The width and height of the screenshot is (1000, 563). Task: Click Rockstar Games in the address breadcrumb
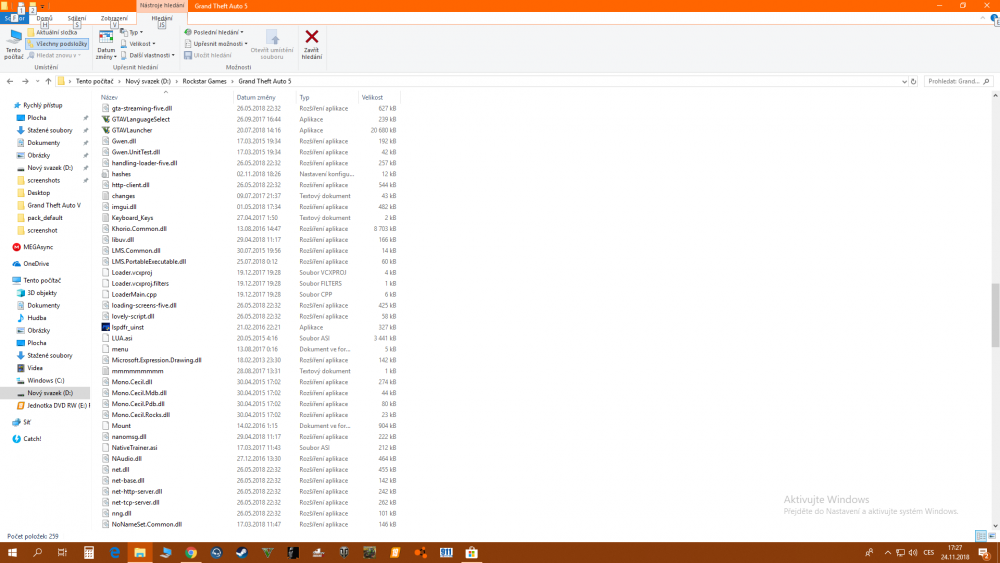pyautogui.click(x=204, y=82)
